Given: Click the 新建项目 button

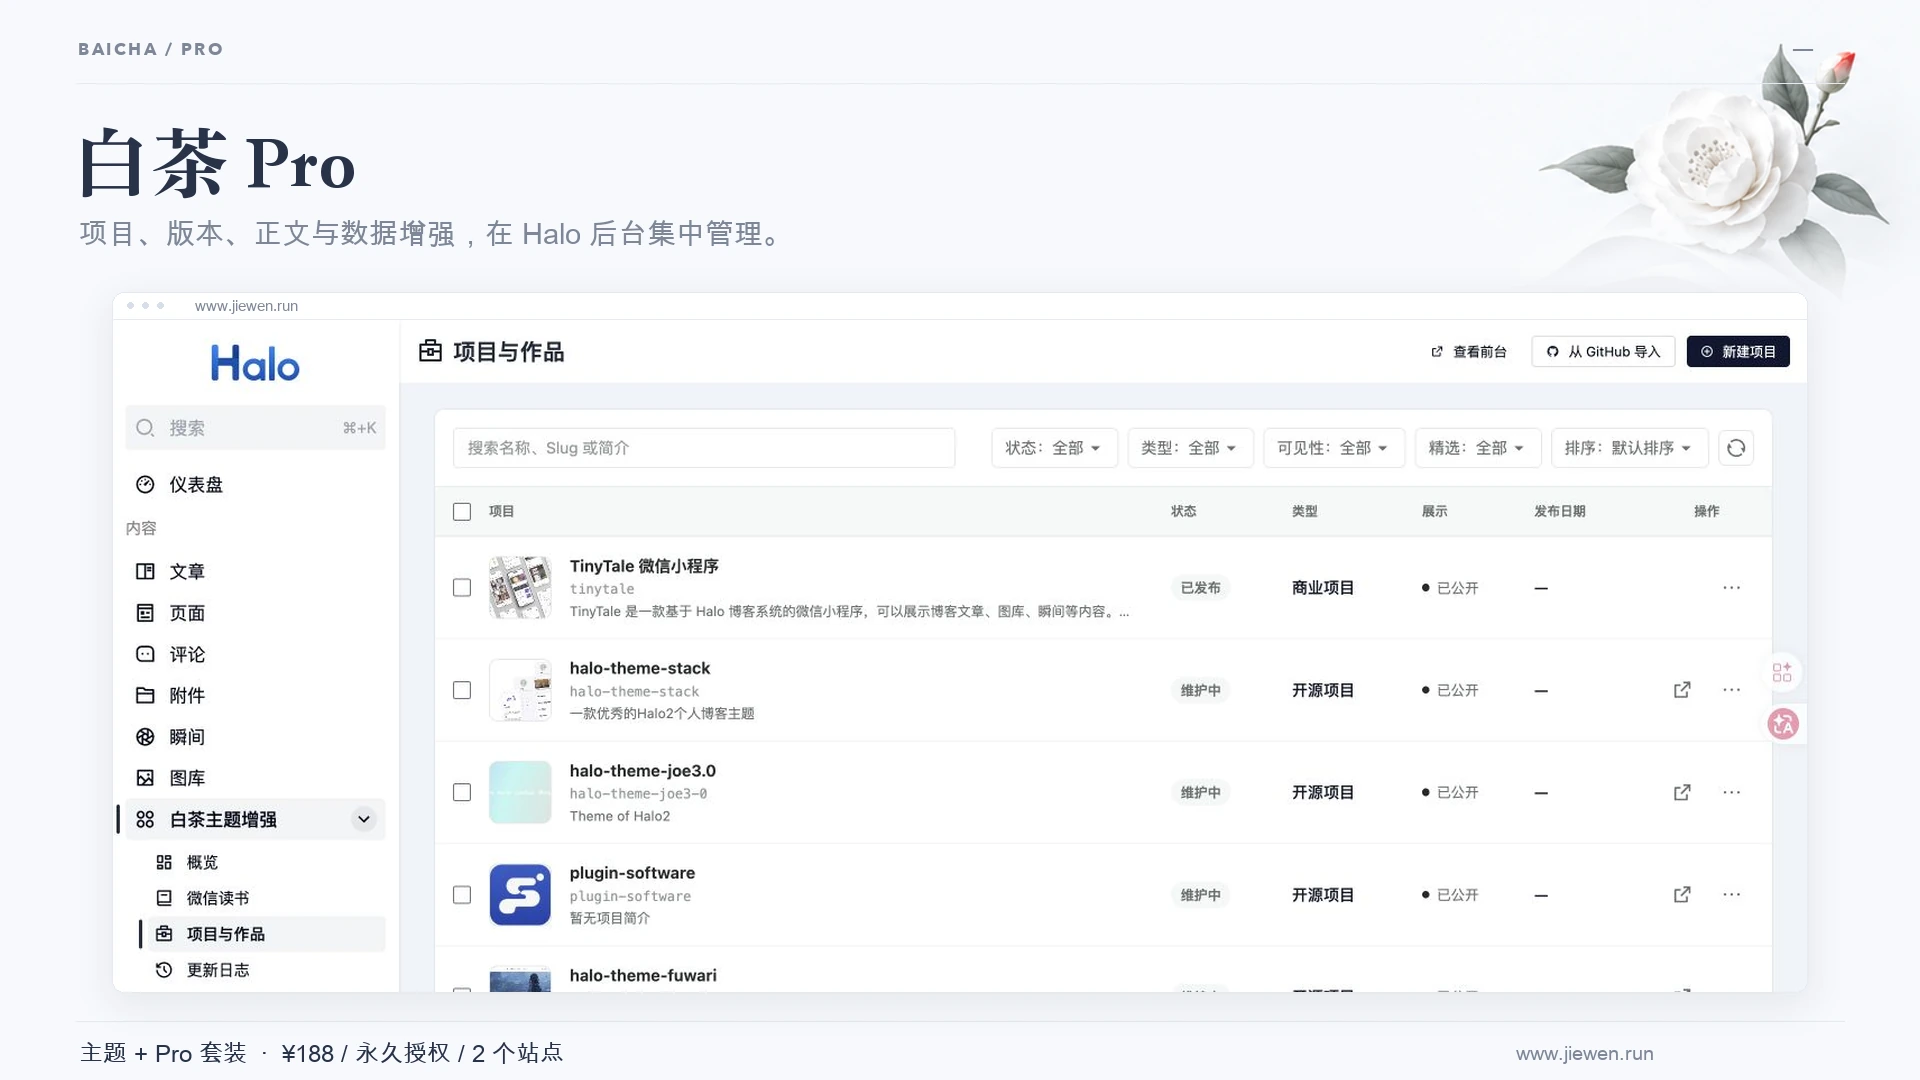Looking at the screenshot, I should (1738, 352).
